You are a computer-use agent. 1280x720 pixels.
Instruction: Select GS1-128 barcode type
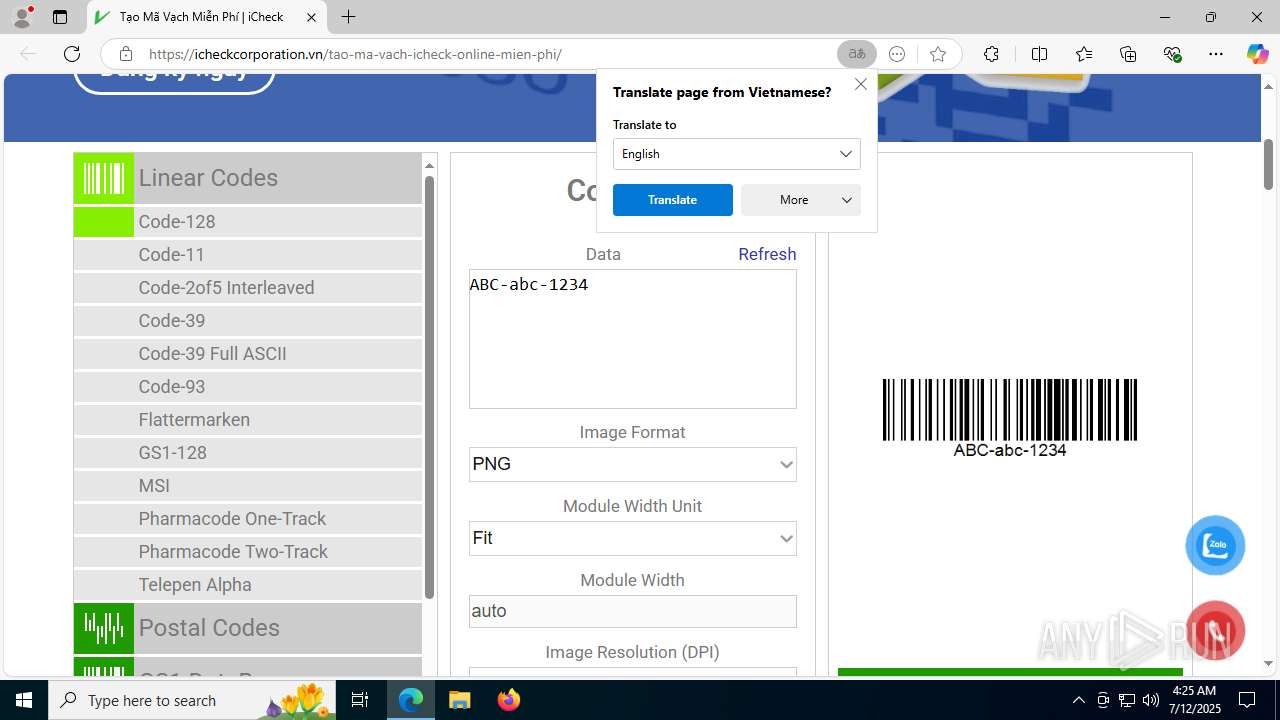pos(248,453)
